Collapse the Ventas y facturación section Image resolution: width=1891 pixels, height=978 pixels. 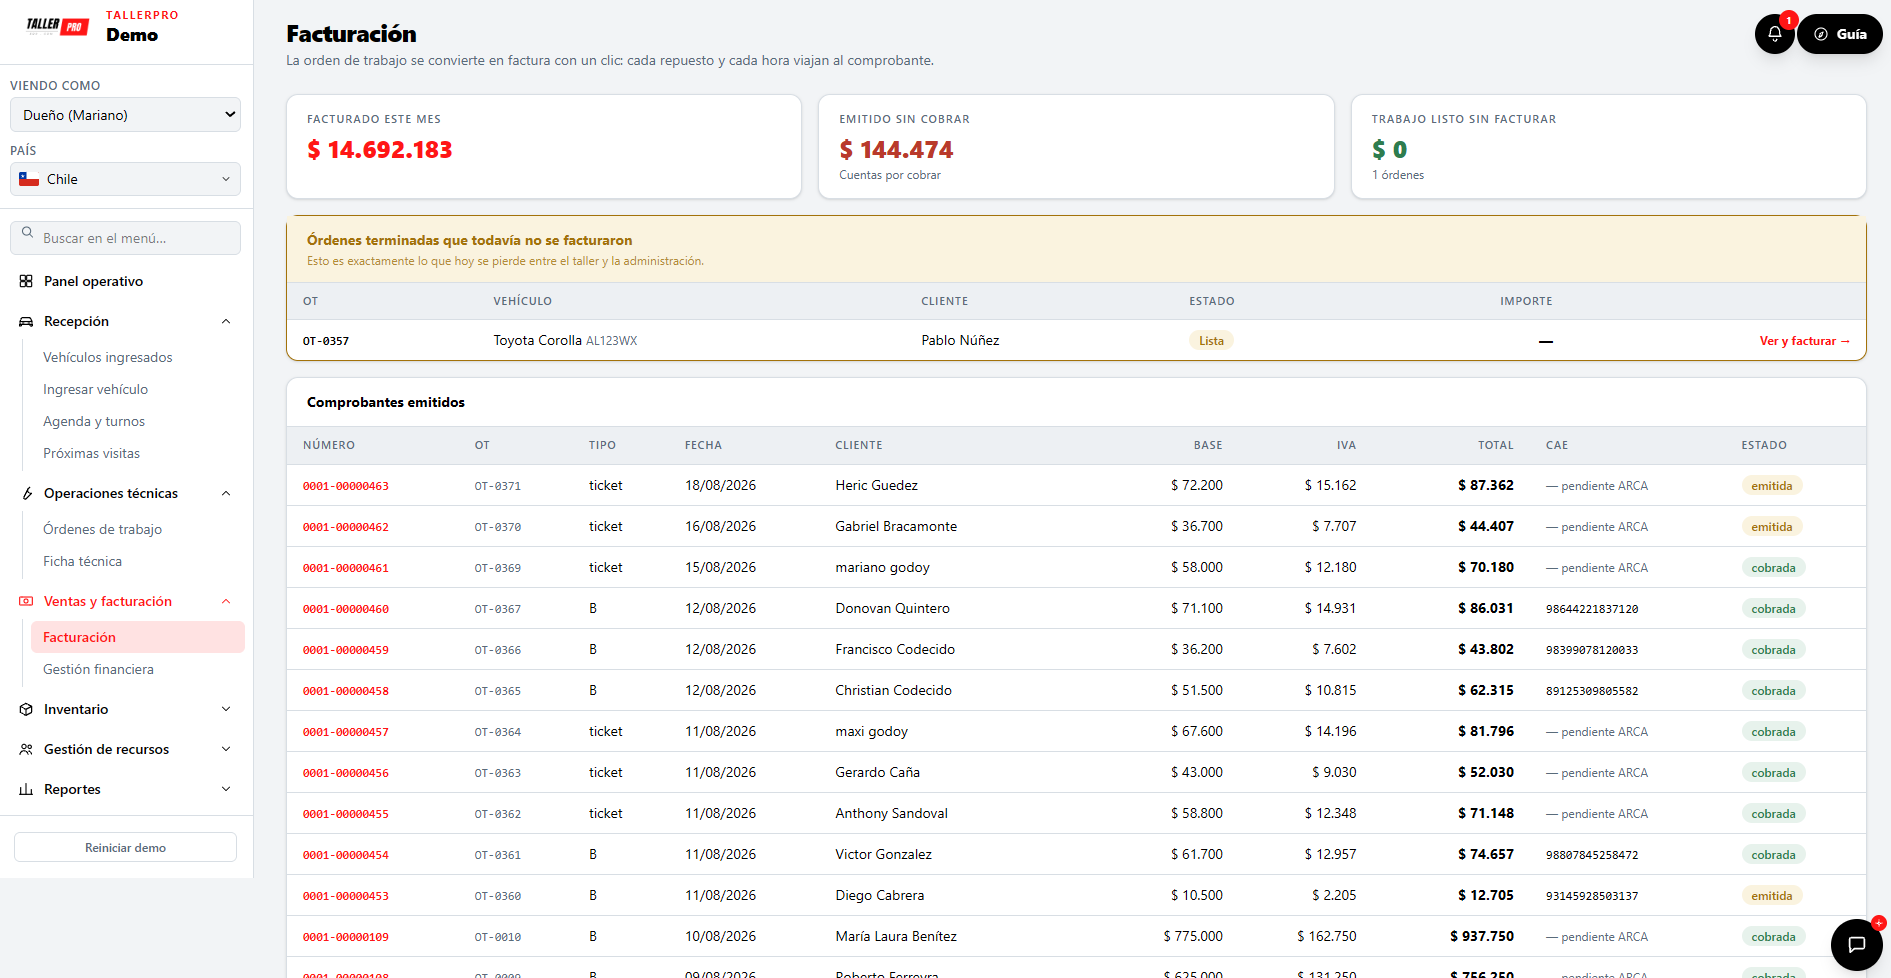pos(226,601)
